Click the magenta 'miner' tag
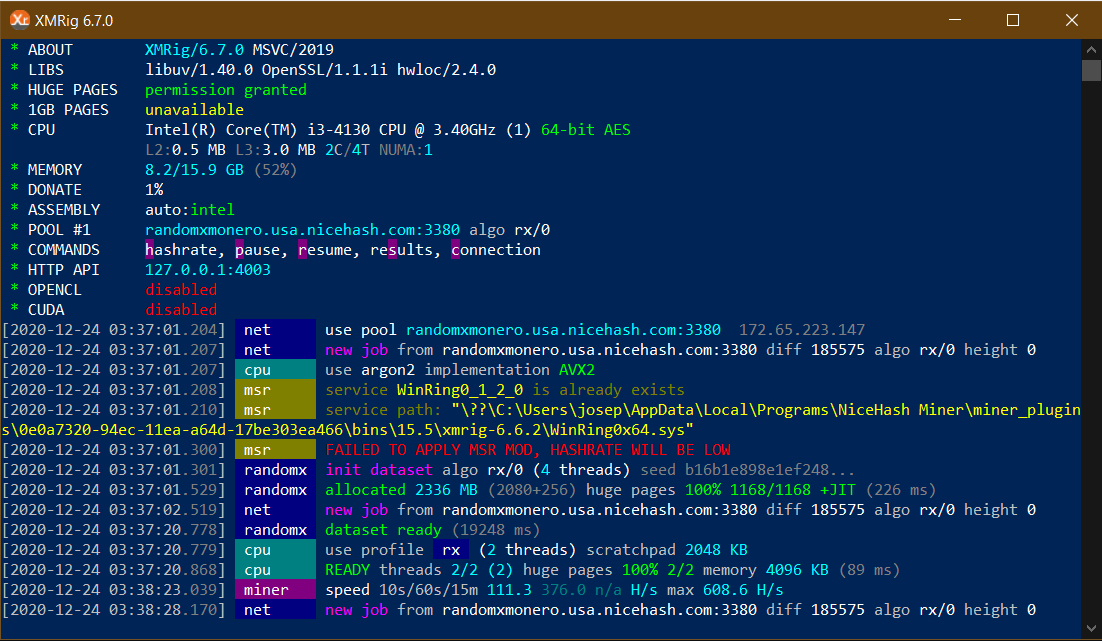 pyautogui.click(x=275, y=590)
